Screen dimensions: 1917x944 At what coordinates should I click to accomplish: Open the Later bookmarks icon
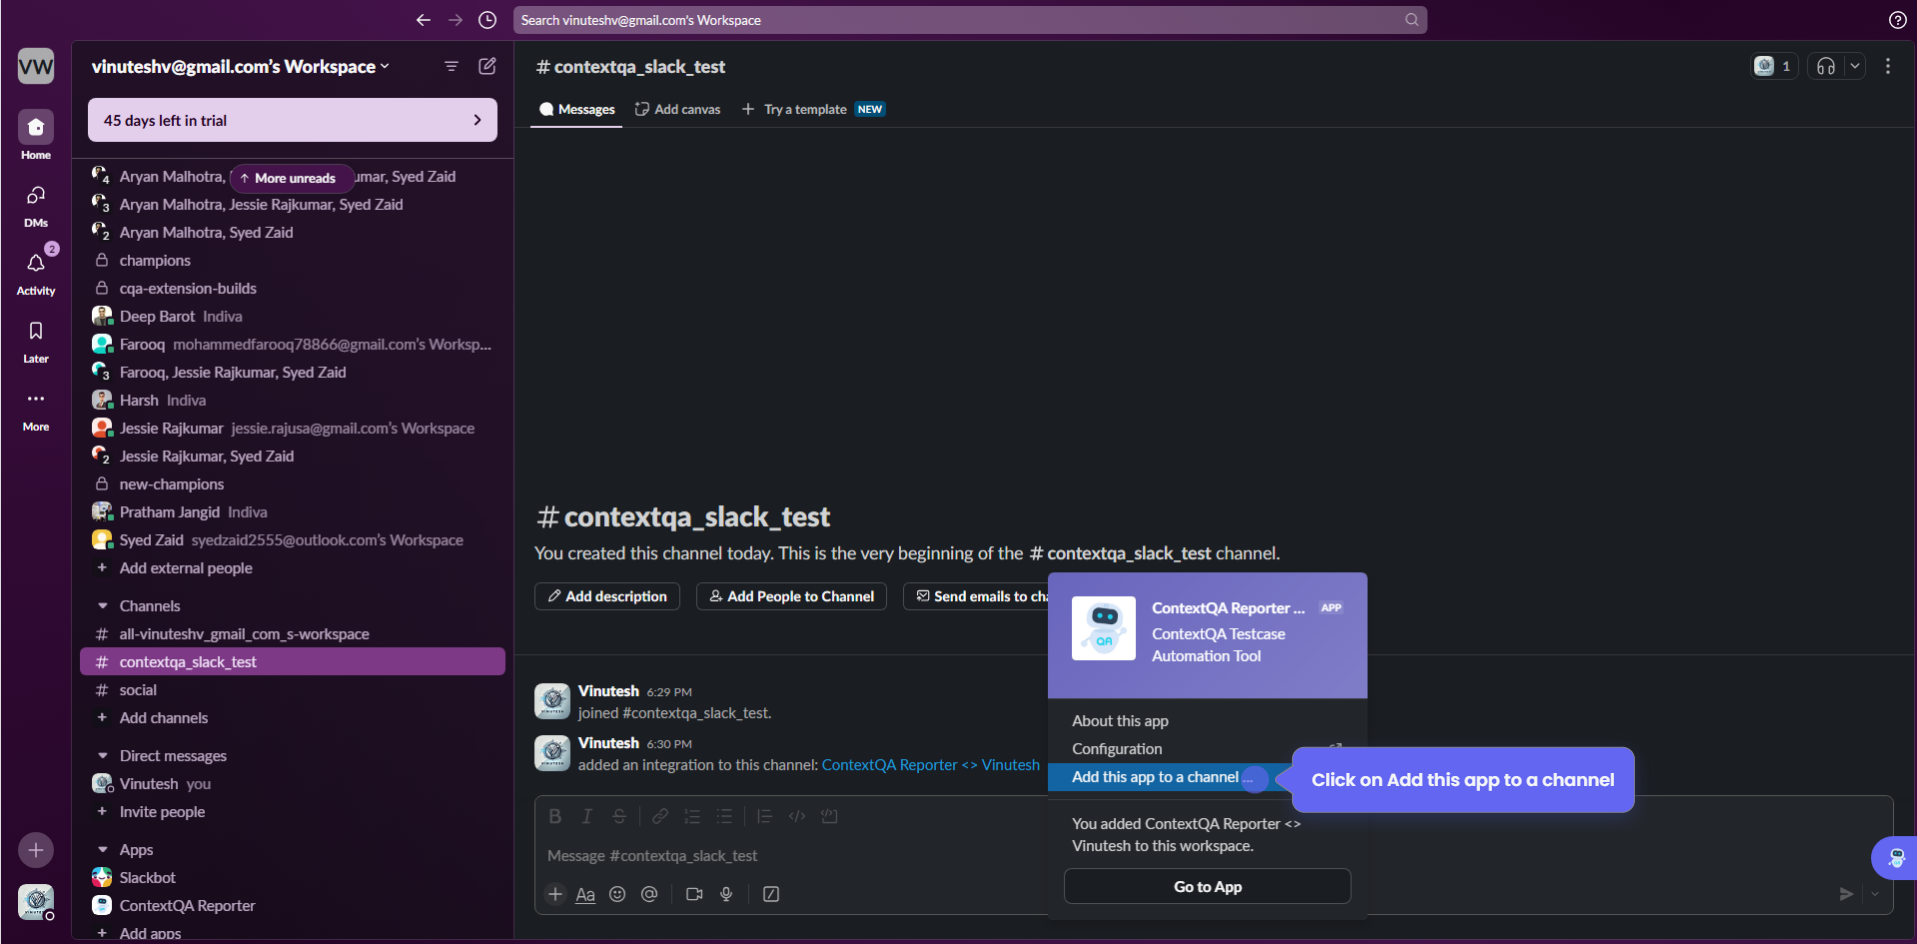(x=36, y=331)
